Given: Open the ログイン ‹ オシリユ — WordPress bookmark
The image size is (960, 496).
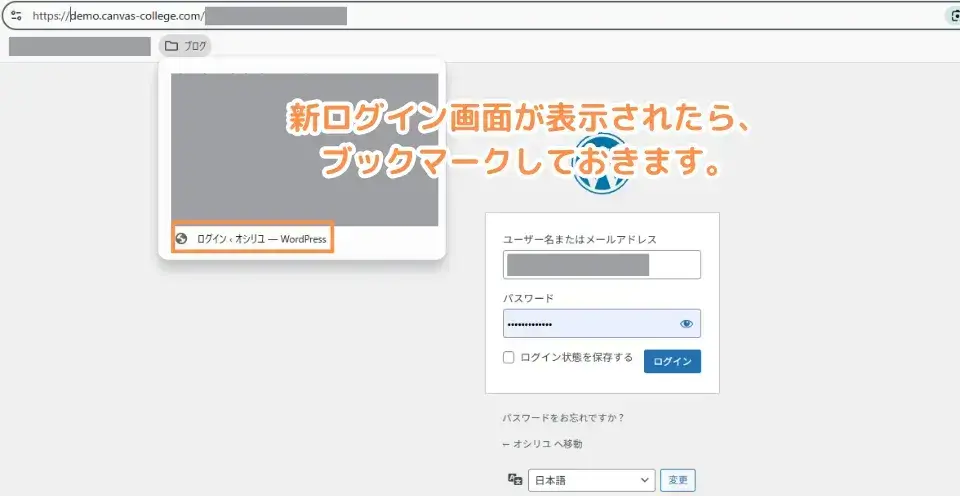Looking at the screenshot, I should [x=252, y=239].
